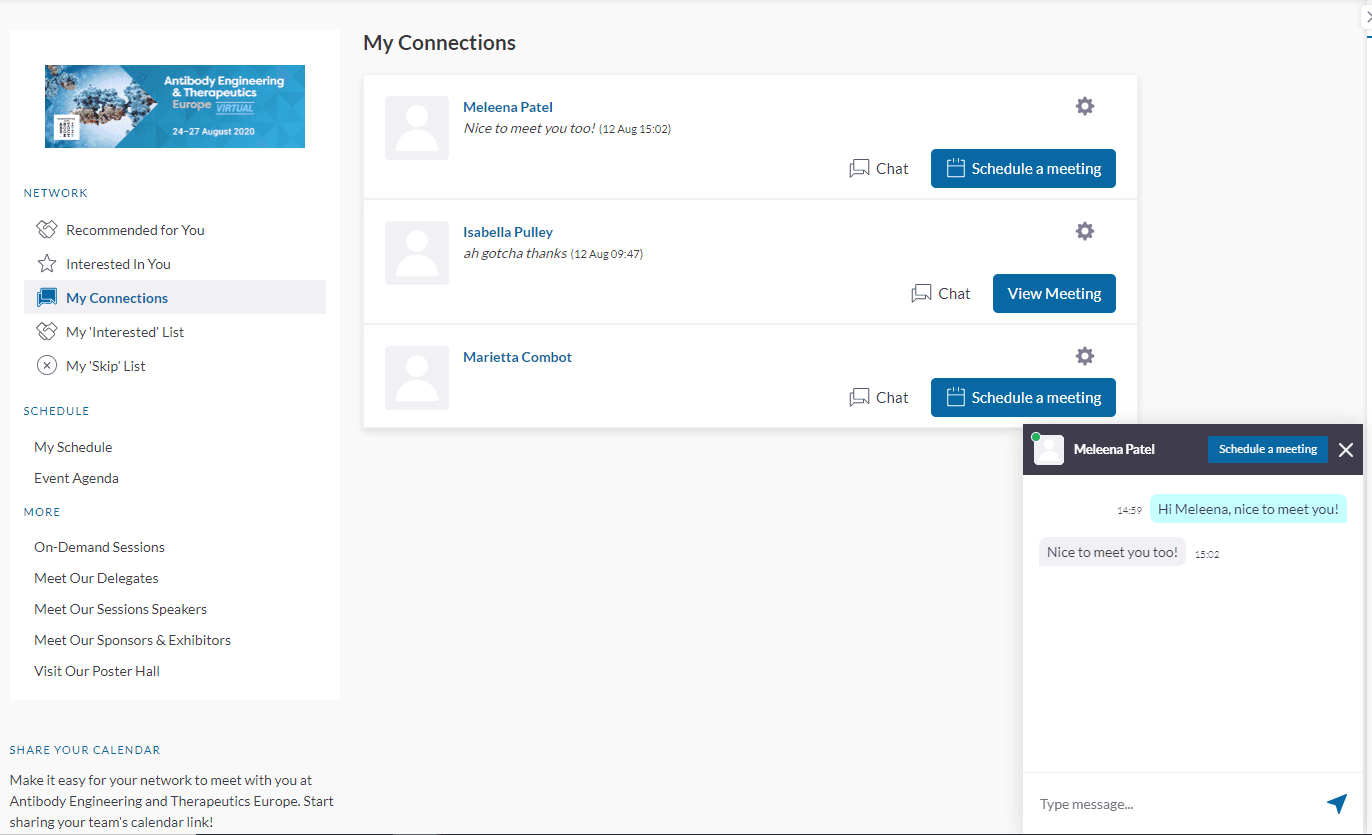Click Schedule a meeting in chat header
The image size is (1372, 835).
coord(1267,450)
